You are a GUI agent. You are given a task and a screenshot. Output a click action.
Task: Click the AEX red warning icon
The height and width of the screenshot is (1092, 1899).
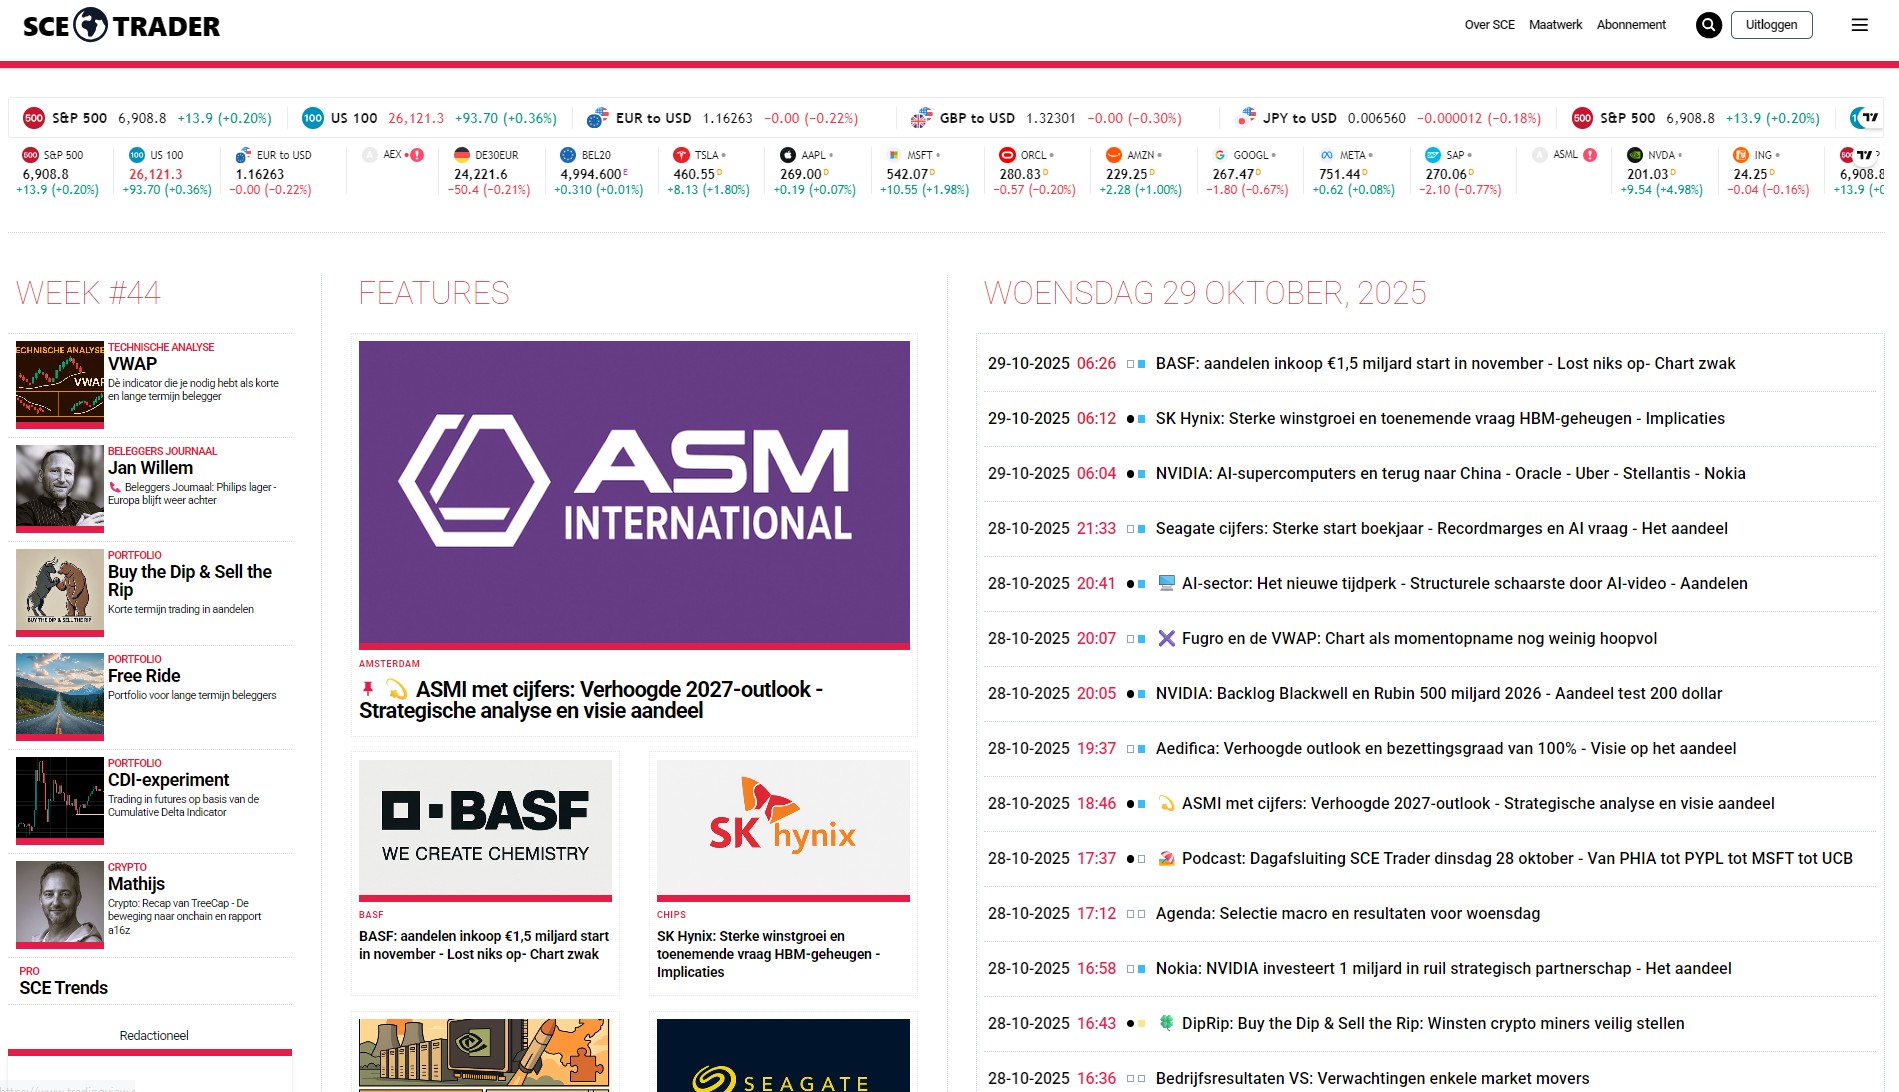tap(417, 155)
